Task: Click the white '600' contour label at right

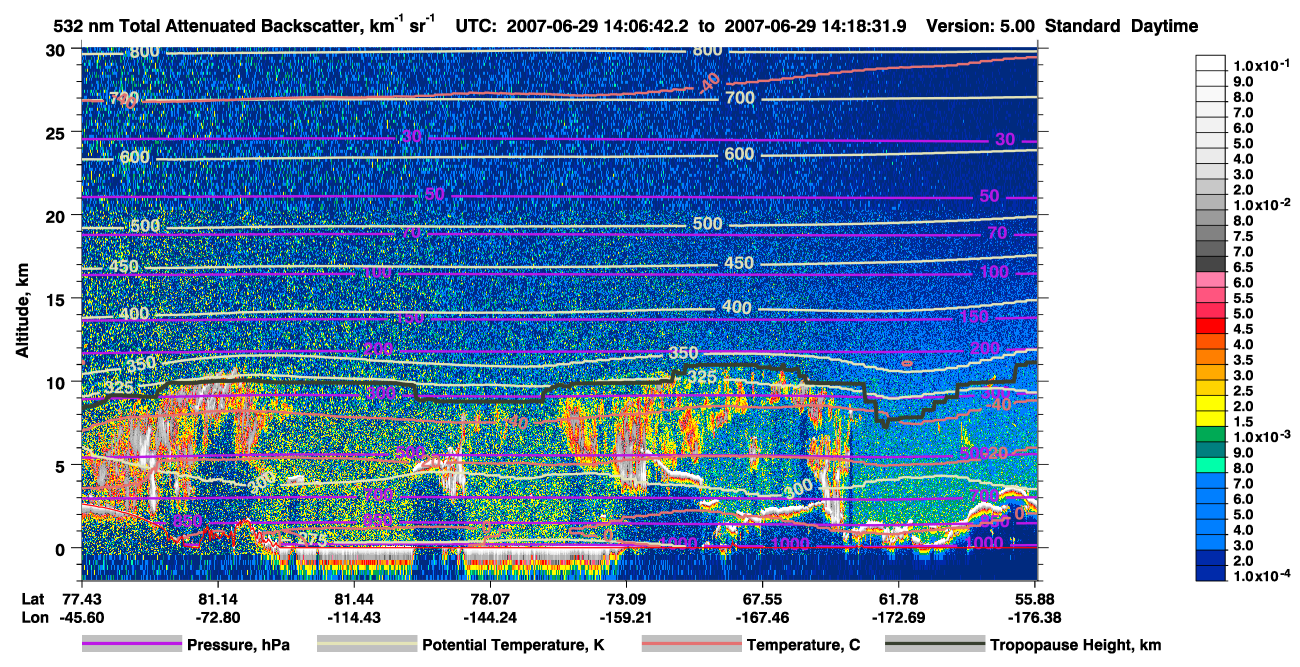Action: pyautogui.click(x=739, y=154)
